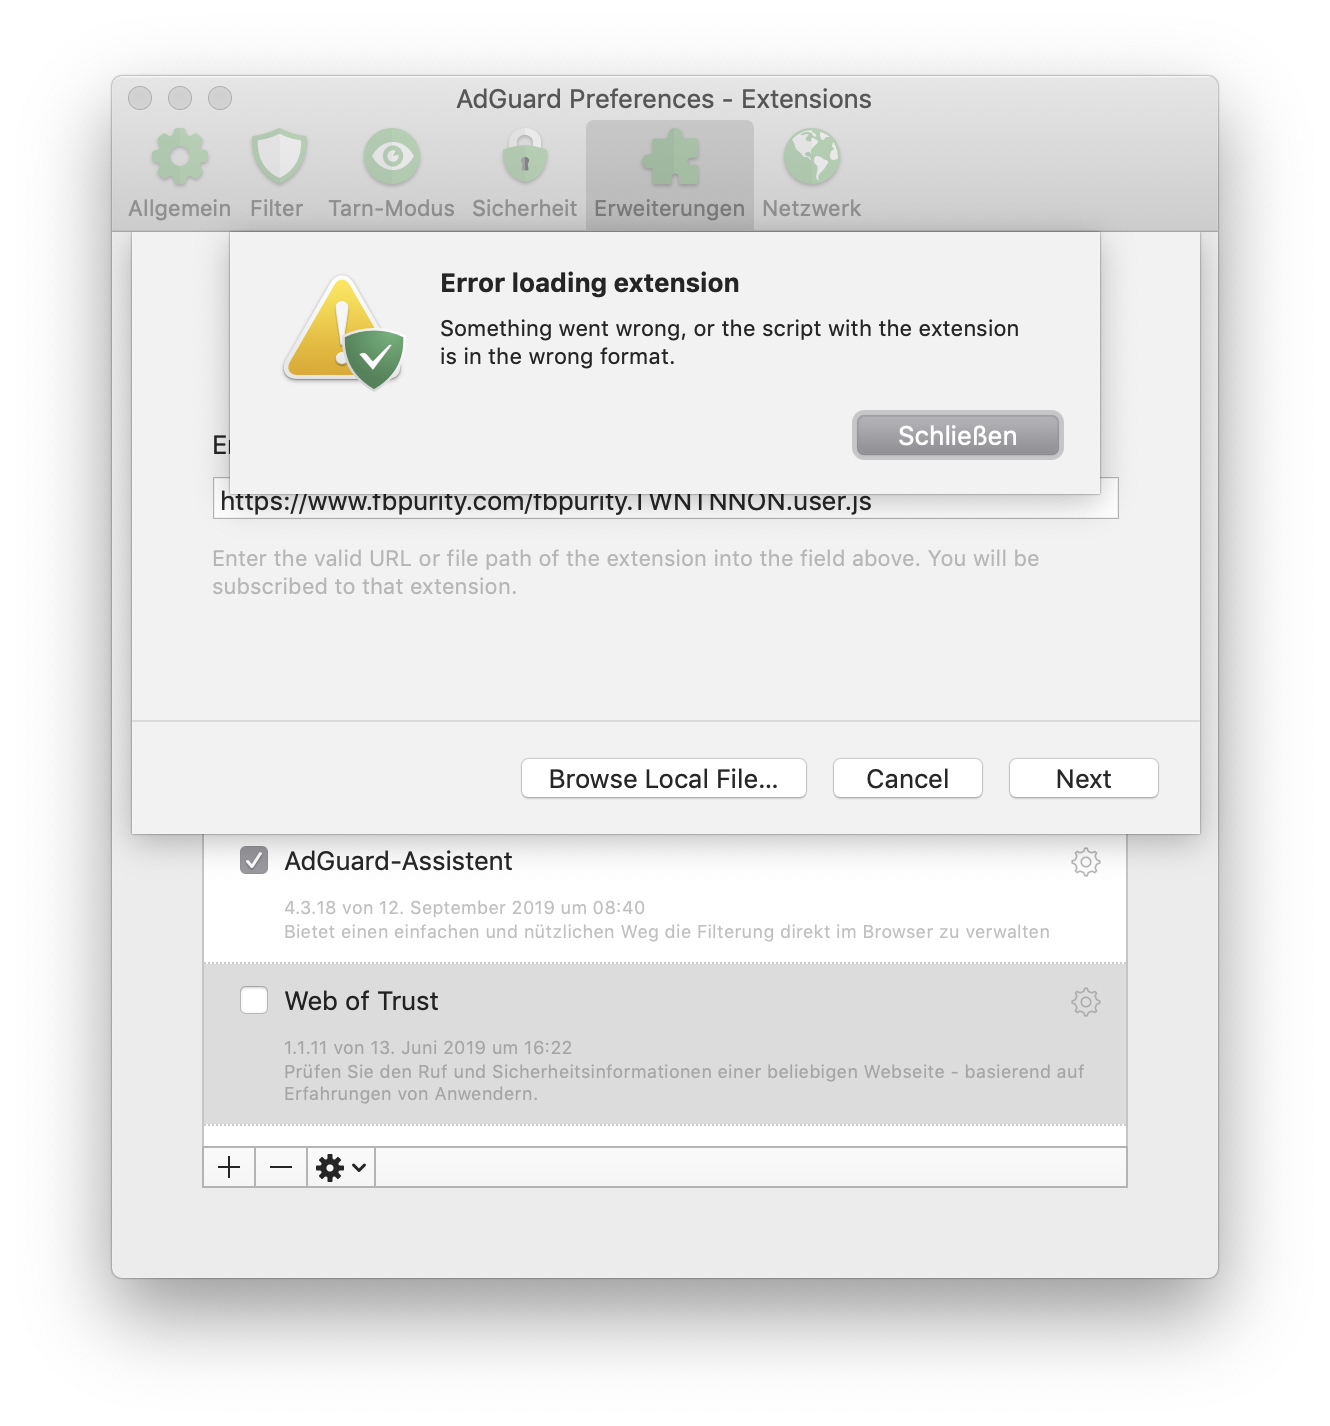1330x1426 pixels.
Task: Select the Erweiterungen puzzle piece tab
Action: (670, 174)
